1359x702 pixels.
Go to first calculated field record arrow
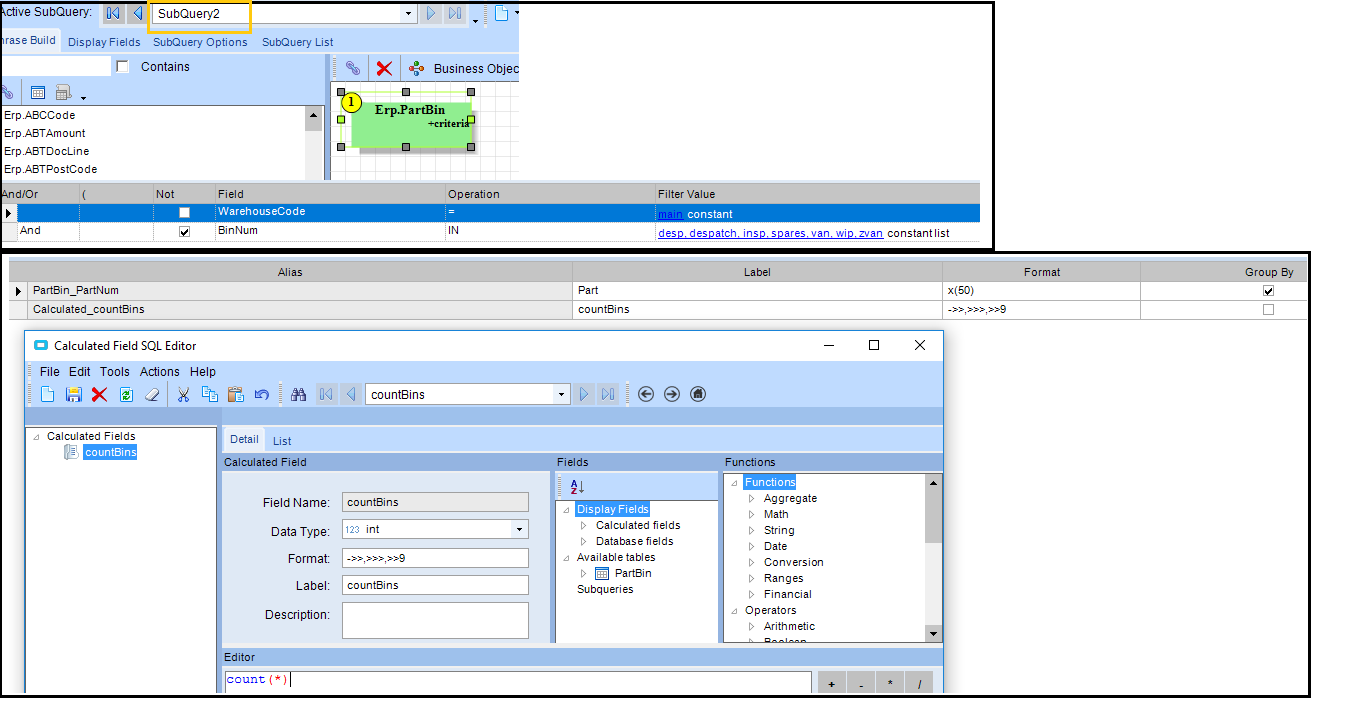coord(326,394)
